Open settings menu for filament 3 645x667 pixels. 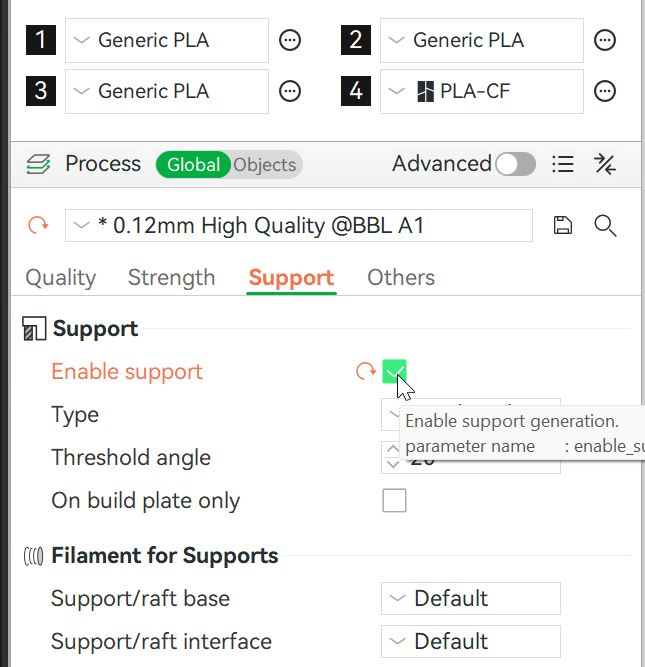[290, 91]
